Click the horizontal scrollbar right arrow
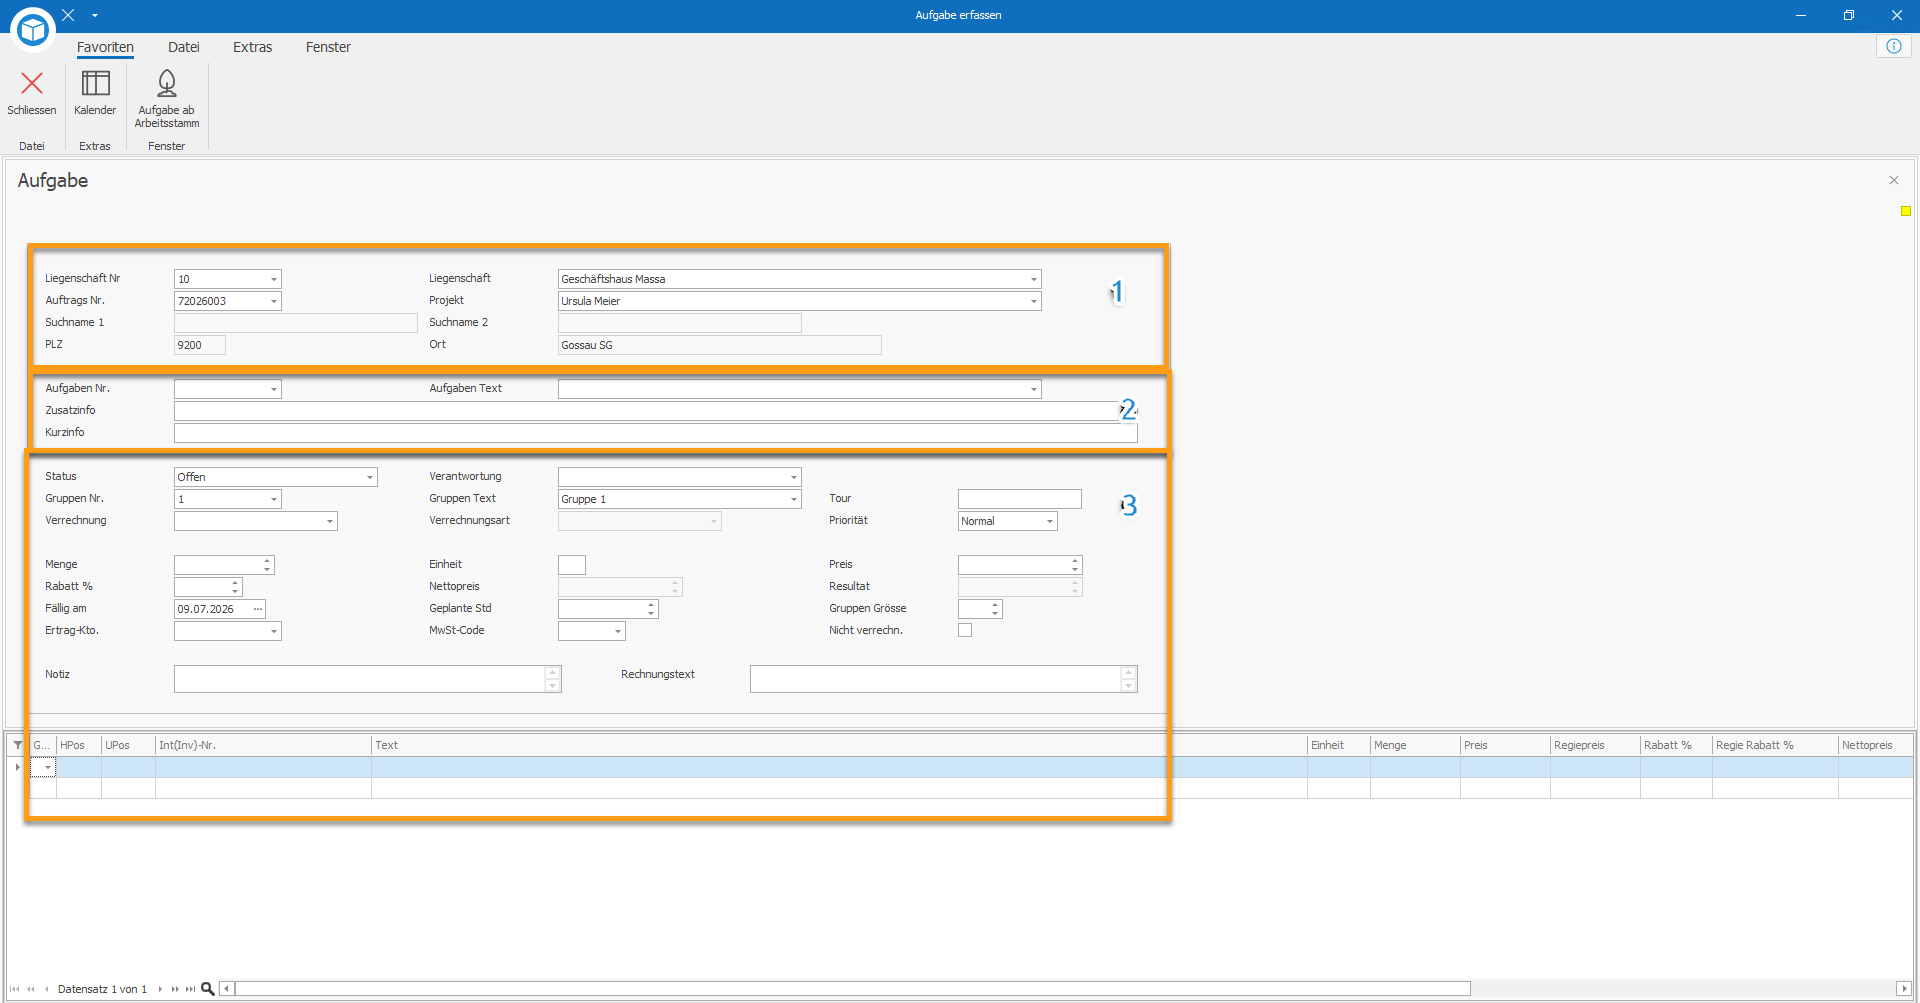The image size is (1920, 1003). pyautogui.click(x=1904, y=989)
